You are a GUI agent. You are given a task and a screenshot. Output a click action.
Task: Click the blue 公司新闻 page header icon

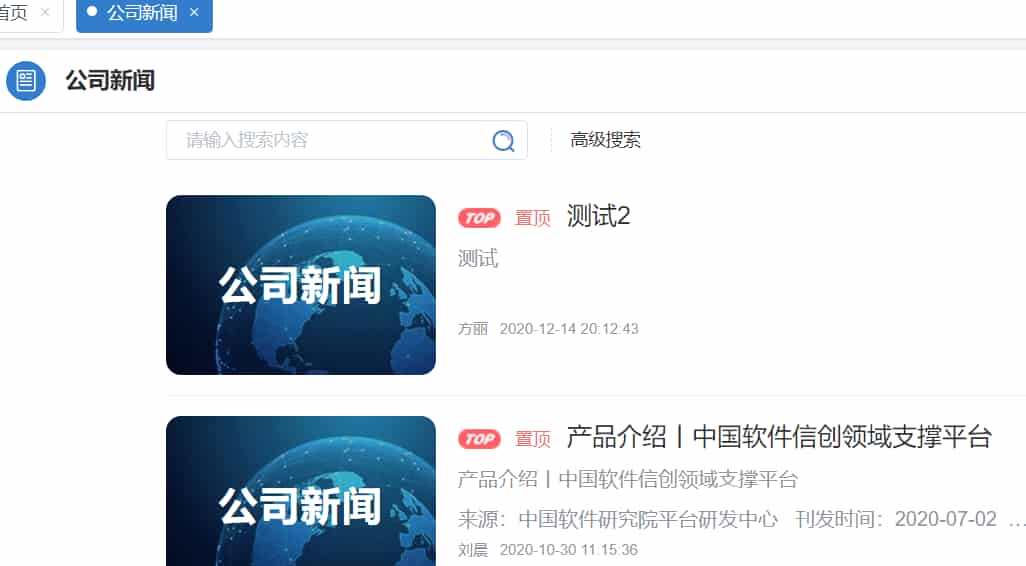pyautogui.click(x=26, y=80)
